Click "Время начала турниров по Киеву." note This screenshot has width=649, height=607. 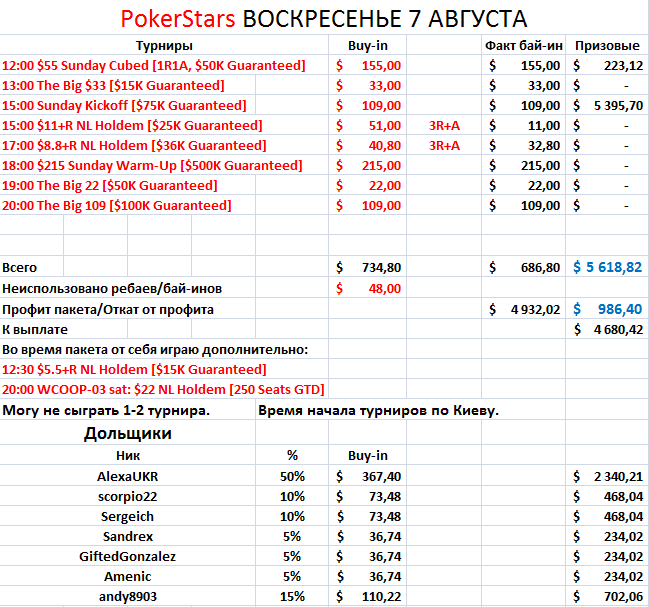coord(378,410)
